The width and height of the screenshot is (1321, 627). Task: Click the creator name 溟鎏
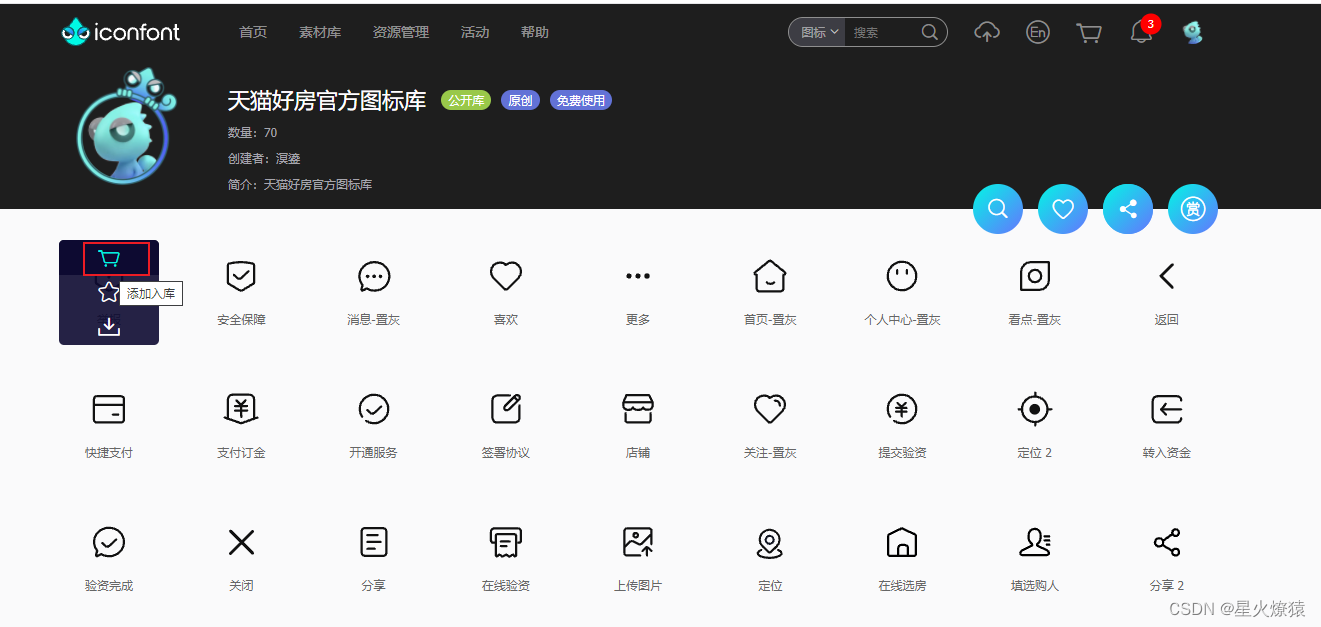288,158
